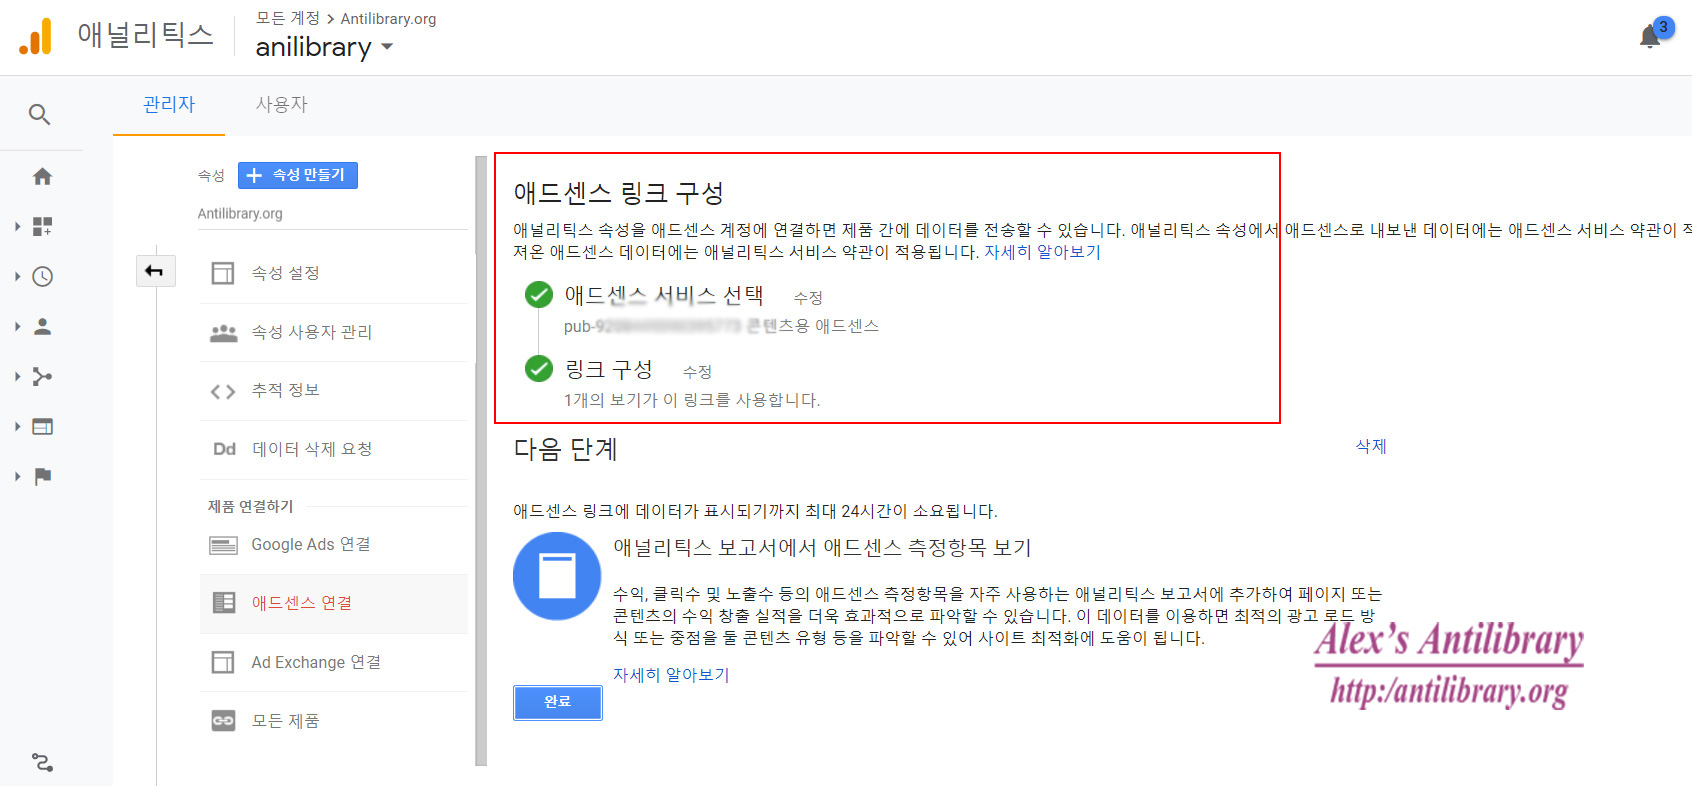Expand the Conversions section arrow

tap(17, 477)
